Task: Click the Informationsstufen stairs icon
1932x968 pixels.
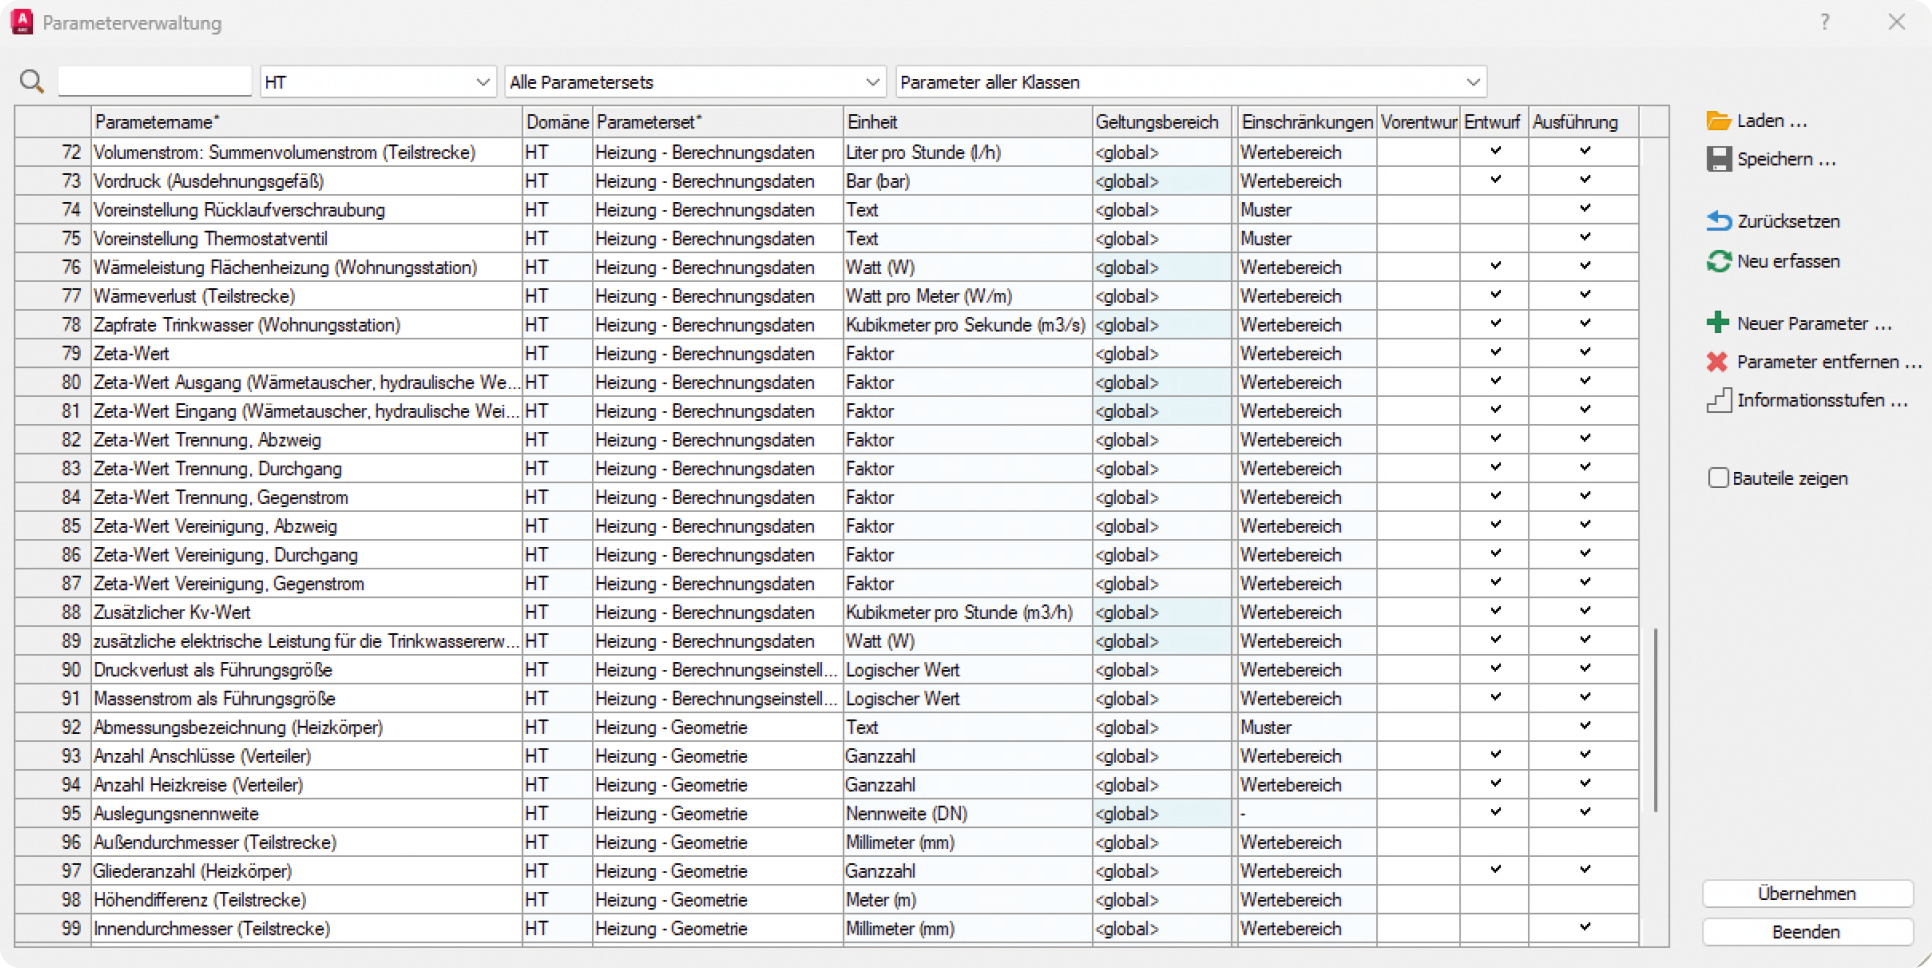Action: [x=1718, y=400]
